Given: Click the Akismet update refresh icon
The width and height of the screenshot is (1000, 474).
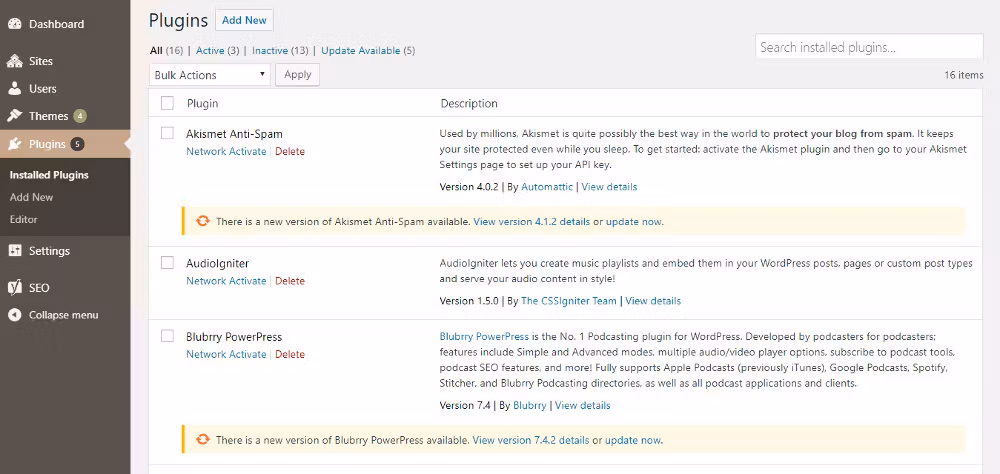Looking at the screenshot, I should coord(202,222).
